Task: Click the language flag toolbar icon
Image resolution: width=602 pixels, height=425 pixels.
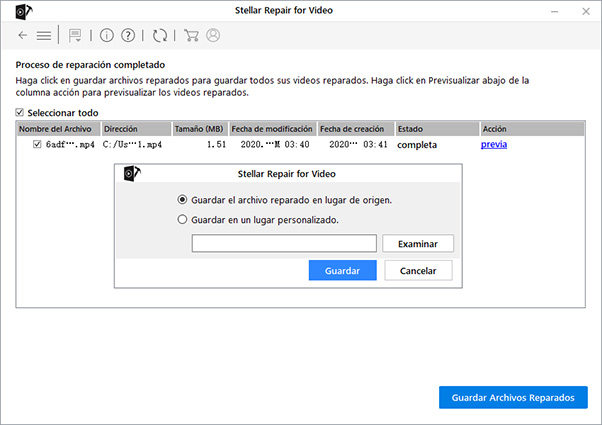Action: (x=75, y=35)
